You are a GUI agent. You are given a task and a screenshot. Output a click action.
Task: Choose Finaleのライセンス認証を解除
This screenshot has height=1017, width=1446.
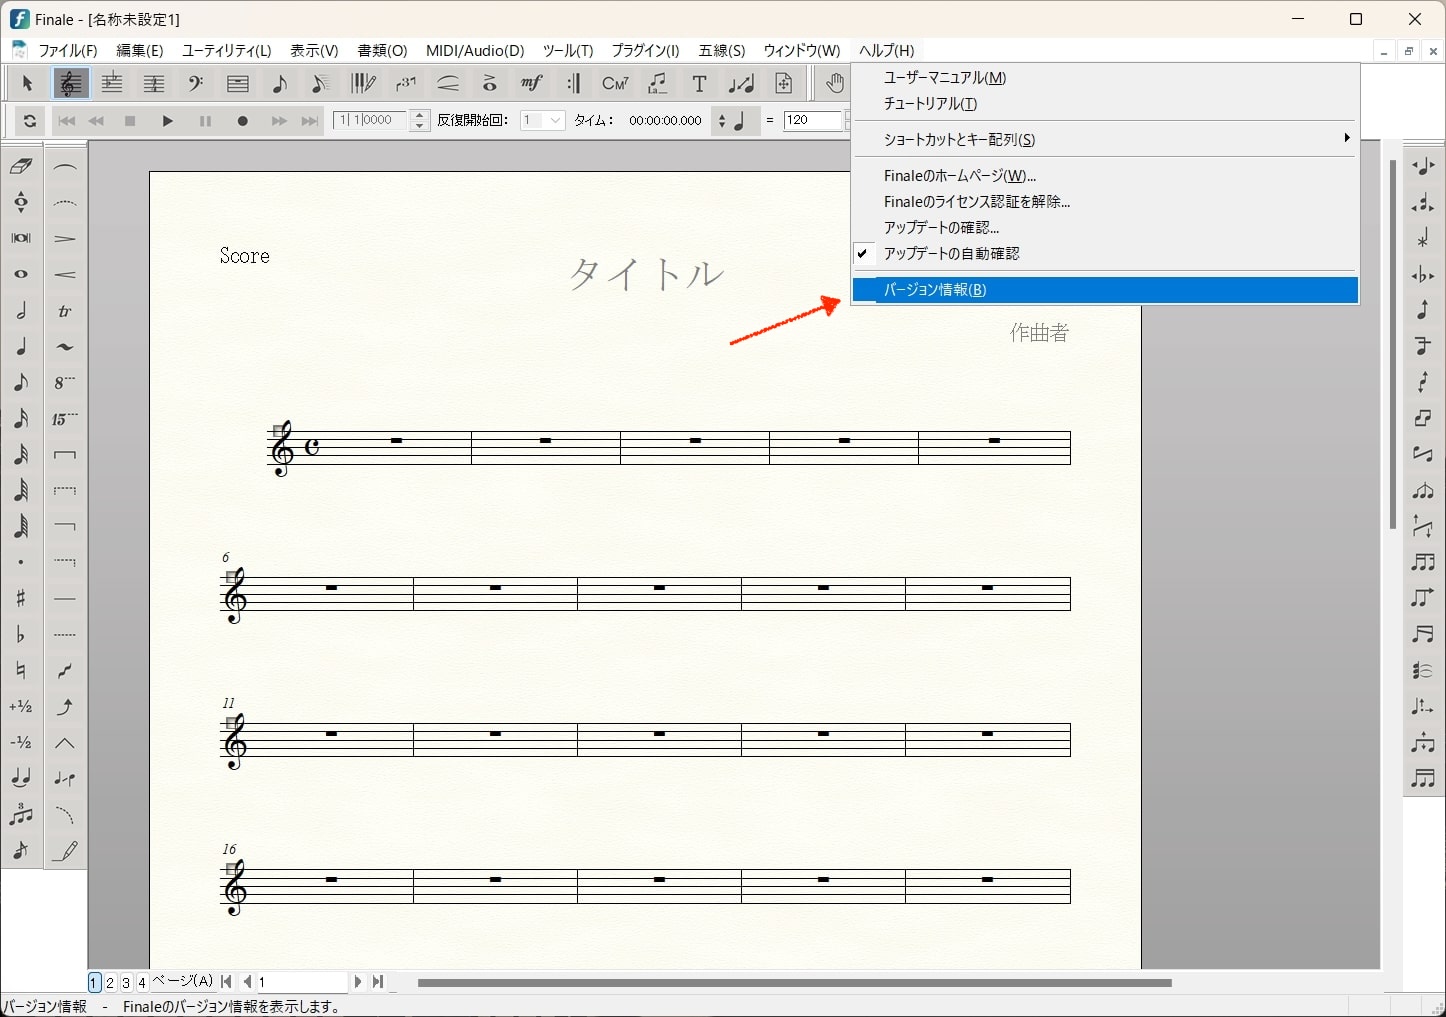pos(1105,202)
